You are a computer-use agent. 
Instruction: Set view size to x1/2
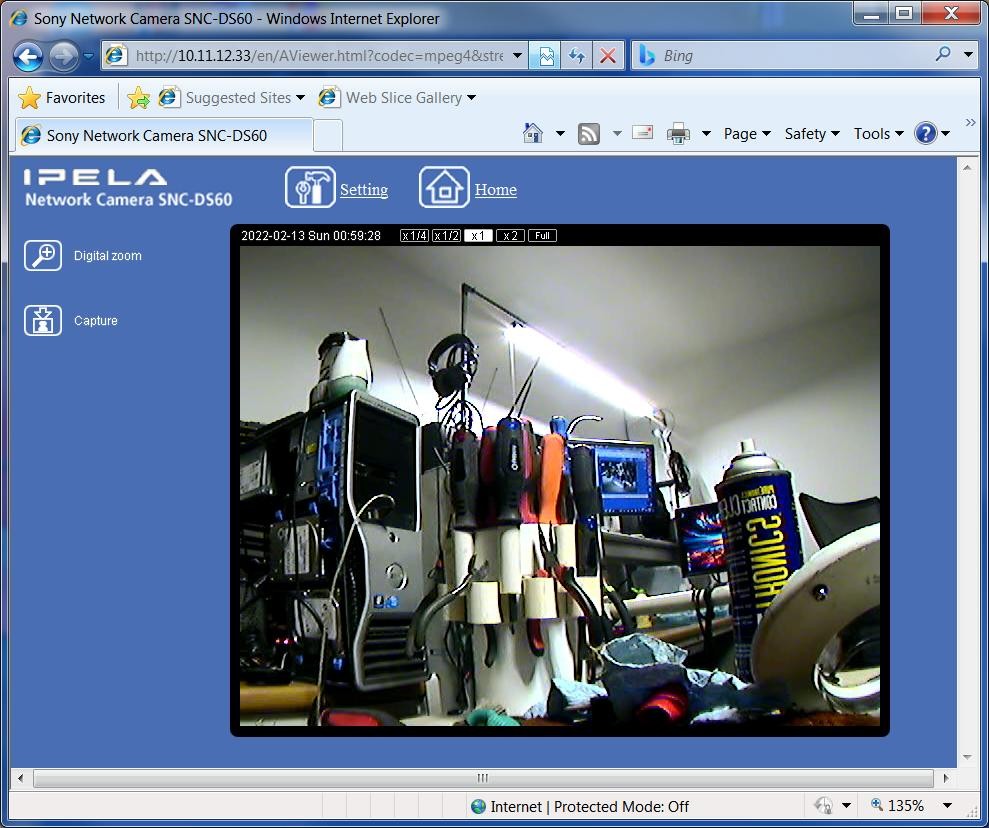click(446, 236)
